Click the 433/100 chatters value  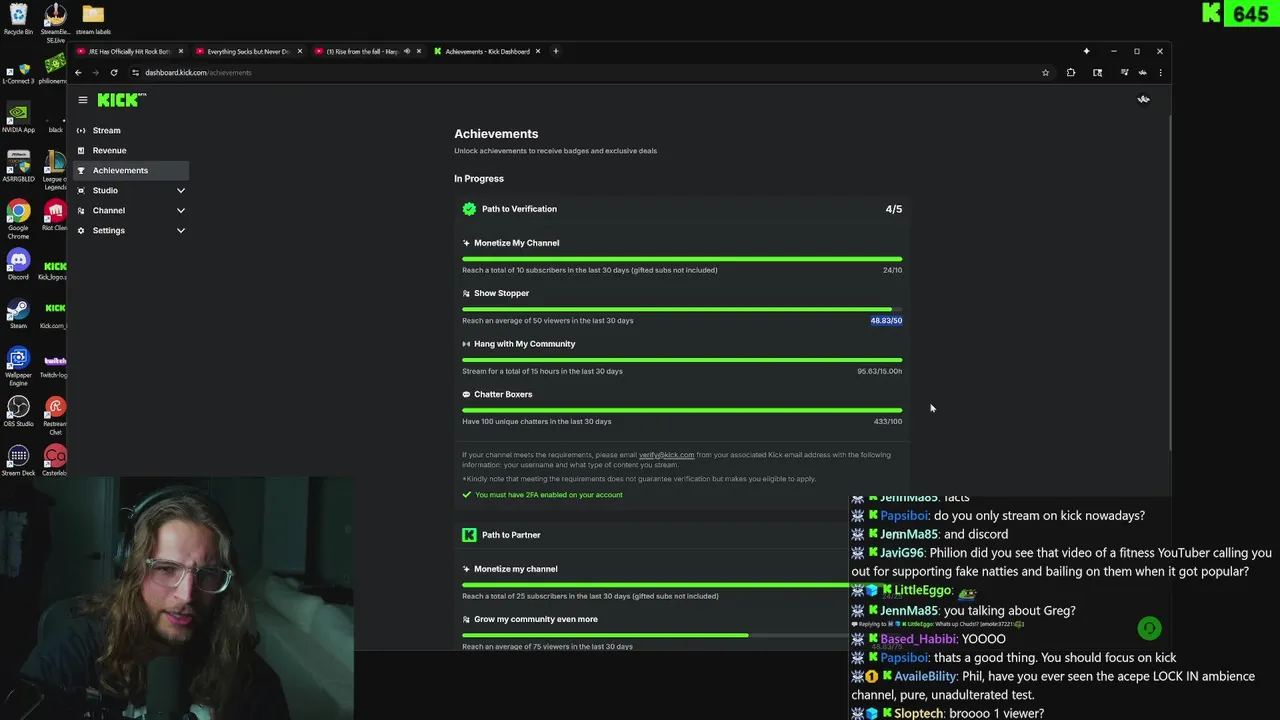point(888,422)
